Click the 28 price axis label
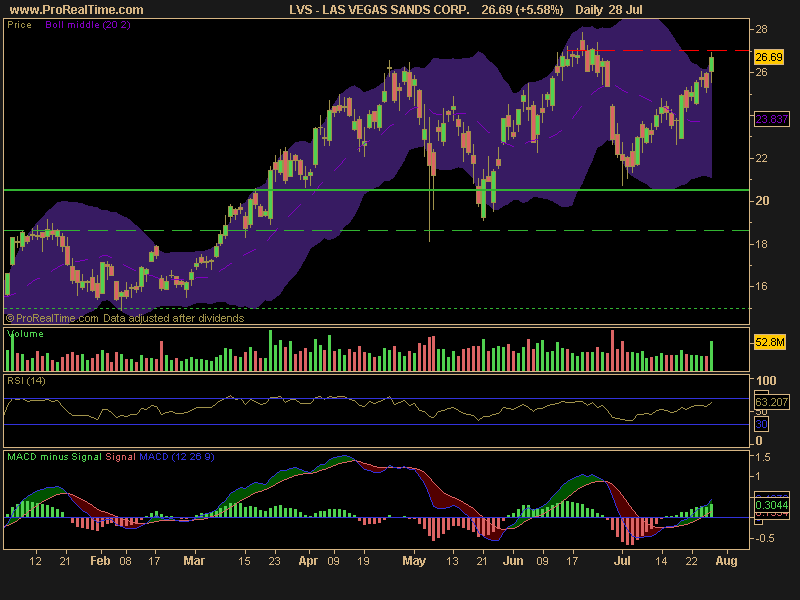 761,29
